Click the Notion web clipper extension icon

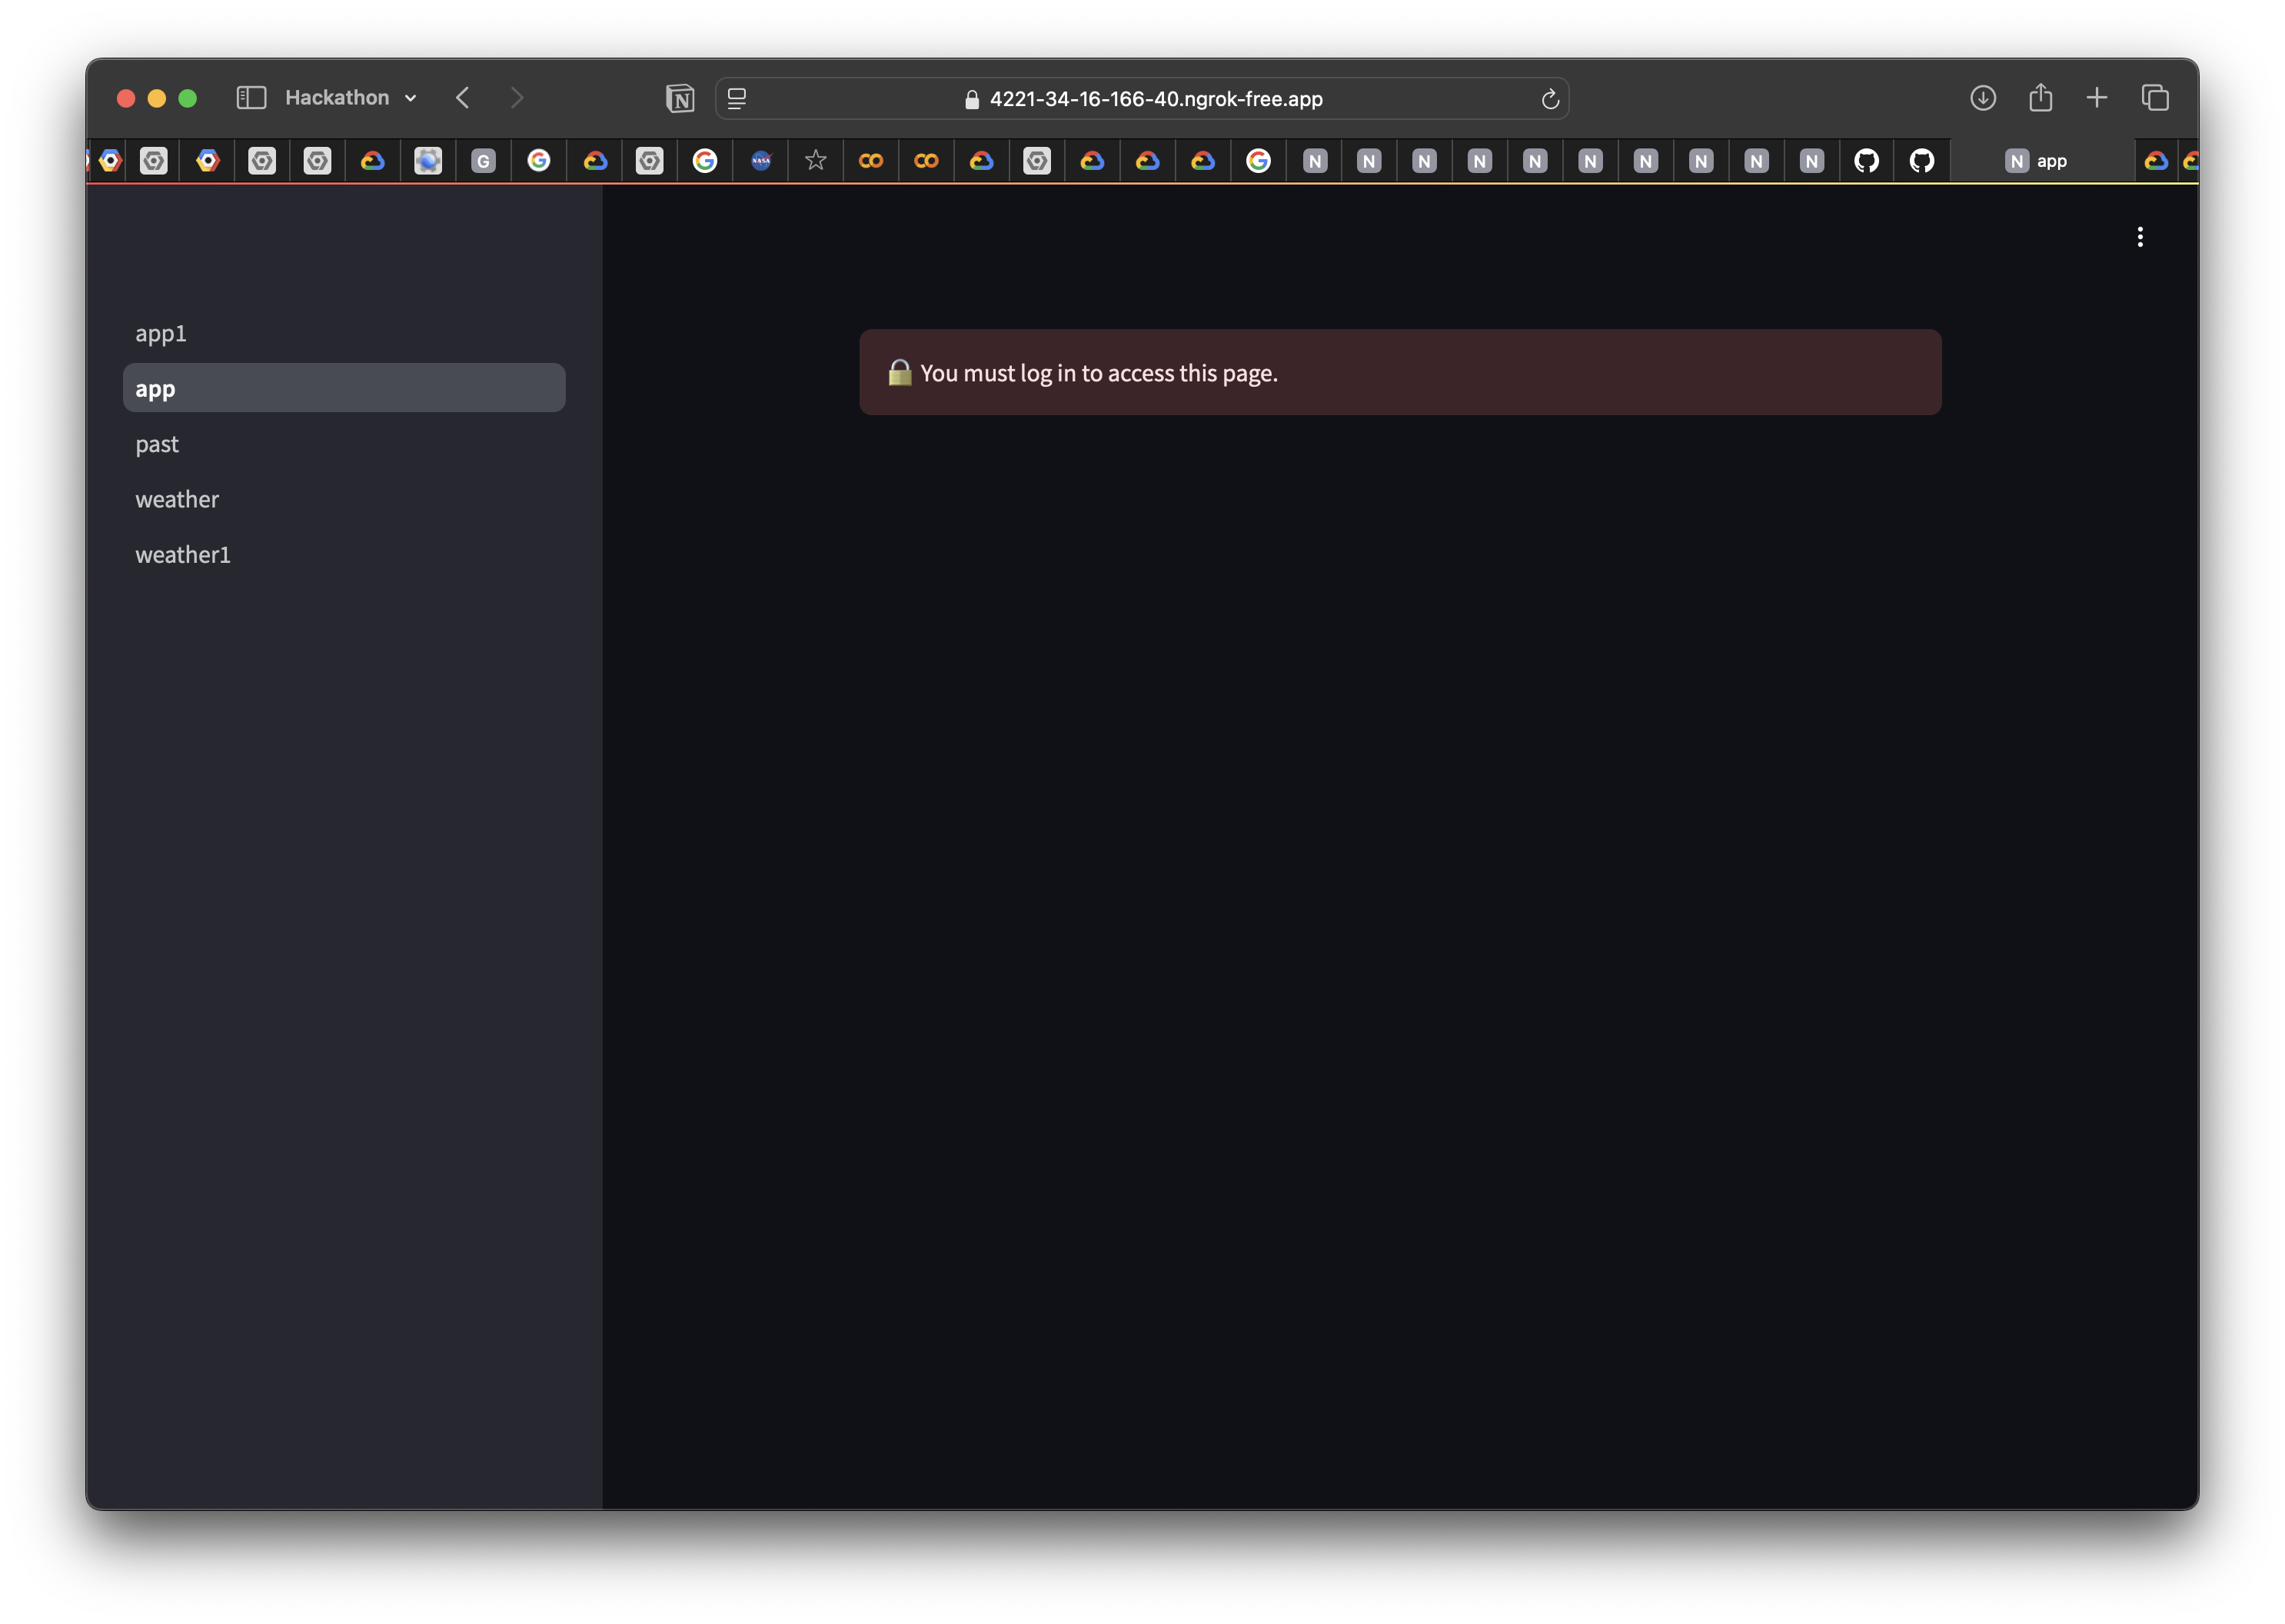click(680, 98)
